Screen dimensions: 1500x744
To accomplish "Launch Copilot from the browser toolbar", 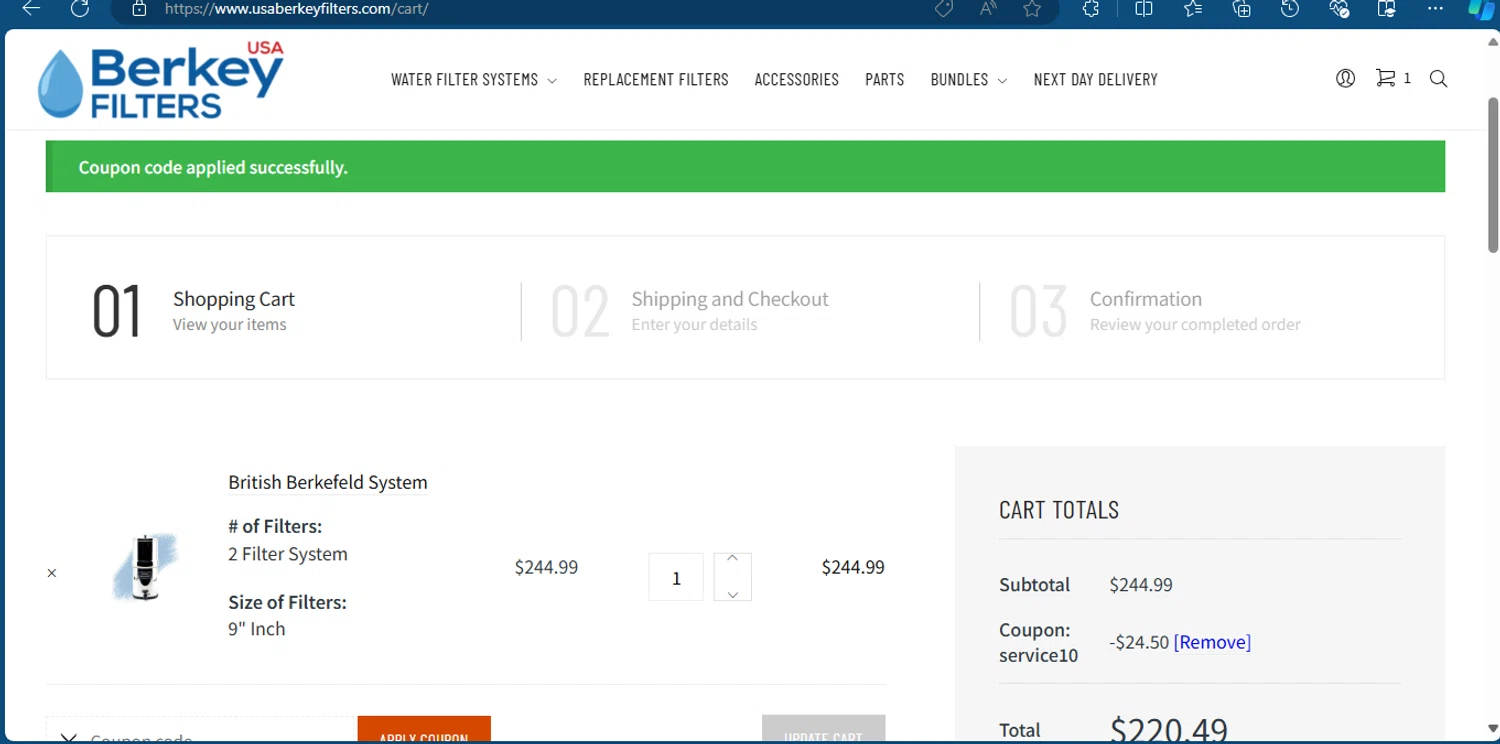I will [x=1483, y=8].
